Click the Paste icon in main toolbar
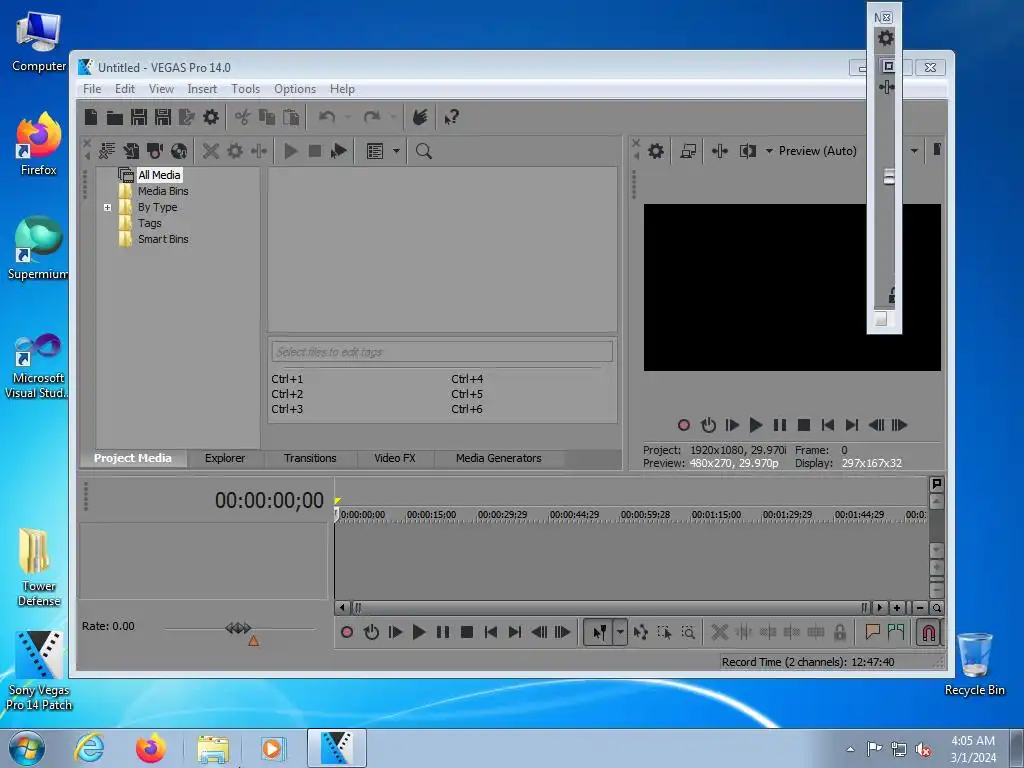This screenshot has width=1024, height=768. click(291, 118)
